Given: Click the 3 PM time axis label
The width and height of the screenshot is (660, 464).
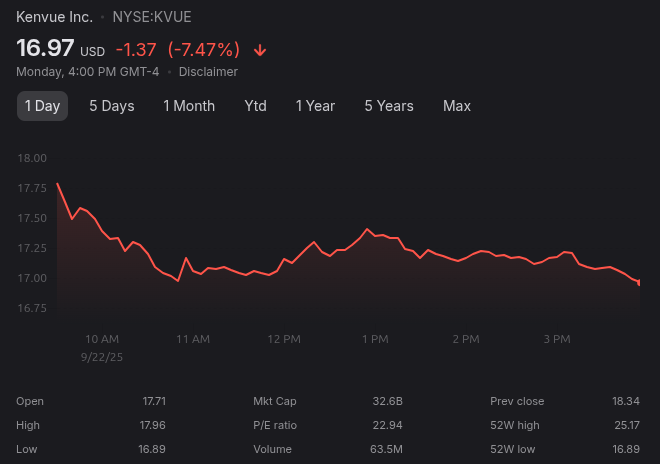Looking at the screenshot, I should point(557,339).
